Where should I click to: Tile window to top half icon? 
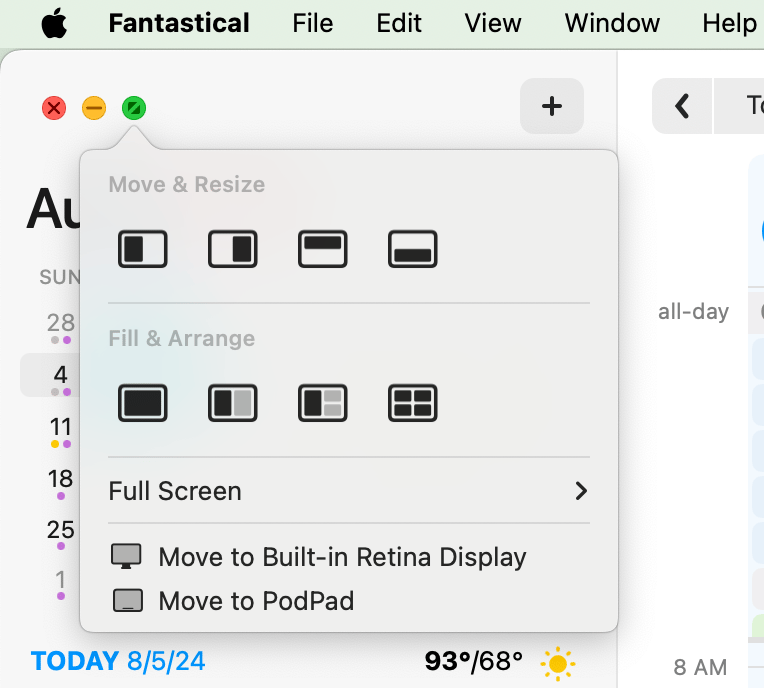(x=323, y=249)
